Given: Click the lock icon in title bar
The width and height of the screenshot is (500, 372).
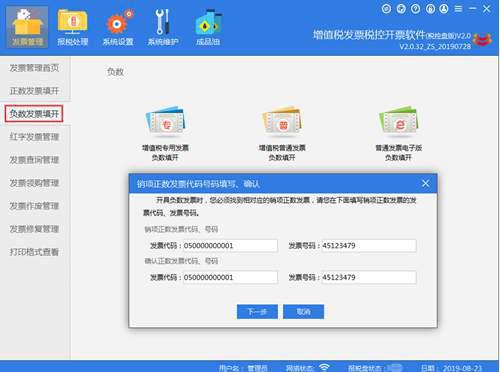Looking at the screenshot, I should (430, 9).
